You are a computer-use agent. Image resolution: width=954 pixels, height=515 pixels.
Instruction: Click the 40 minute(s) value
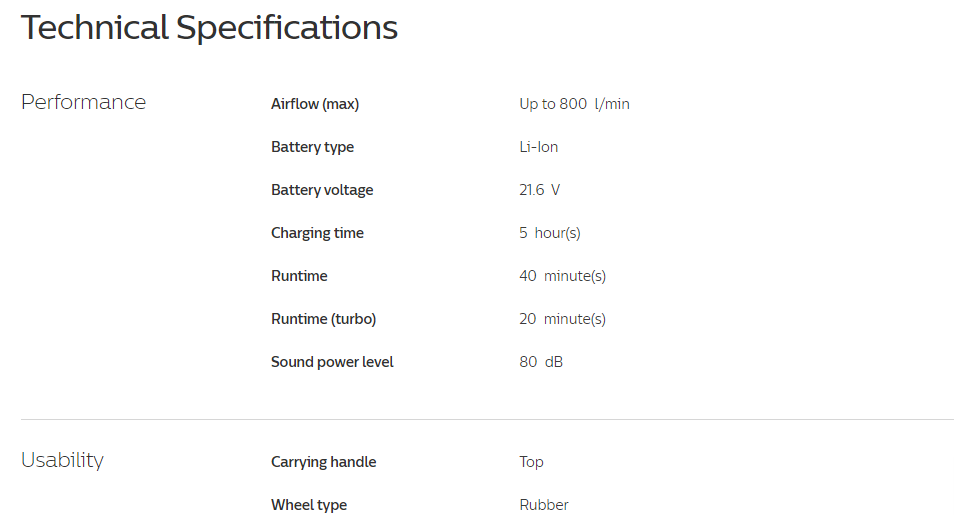pos(562,276)
